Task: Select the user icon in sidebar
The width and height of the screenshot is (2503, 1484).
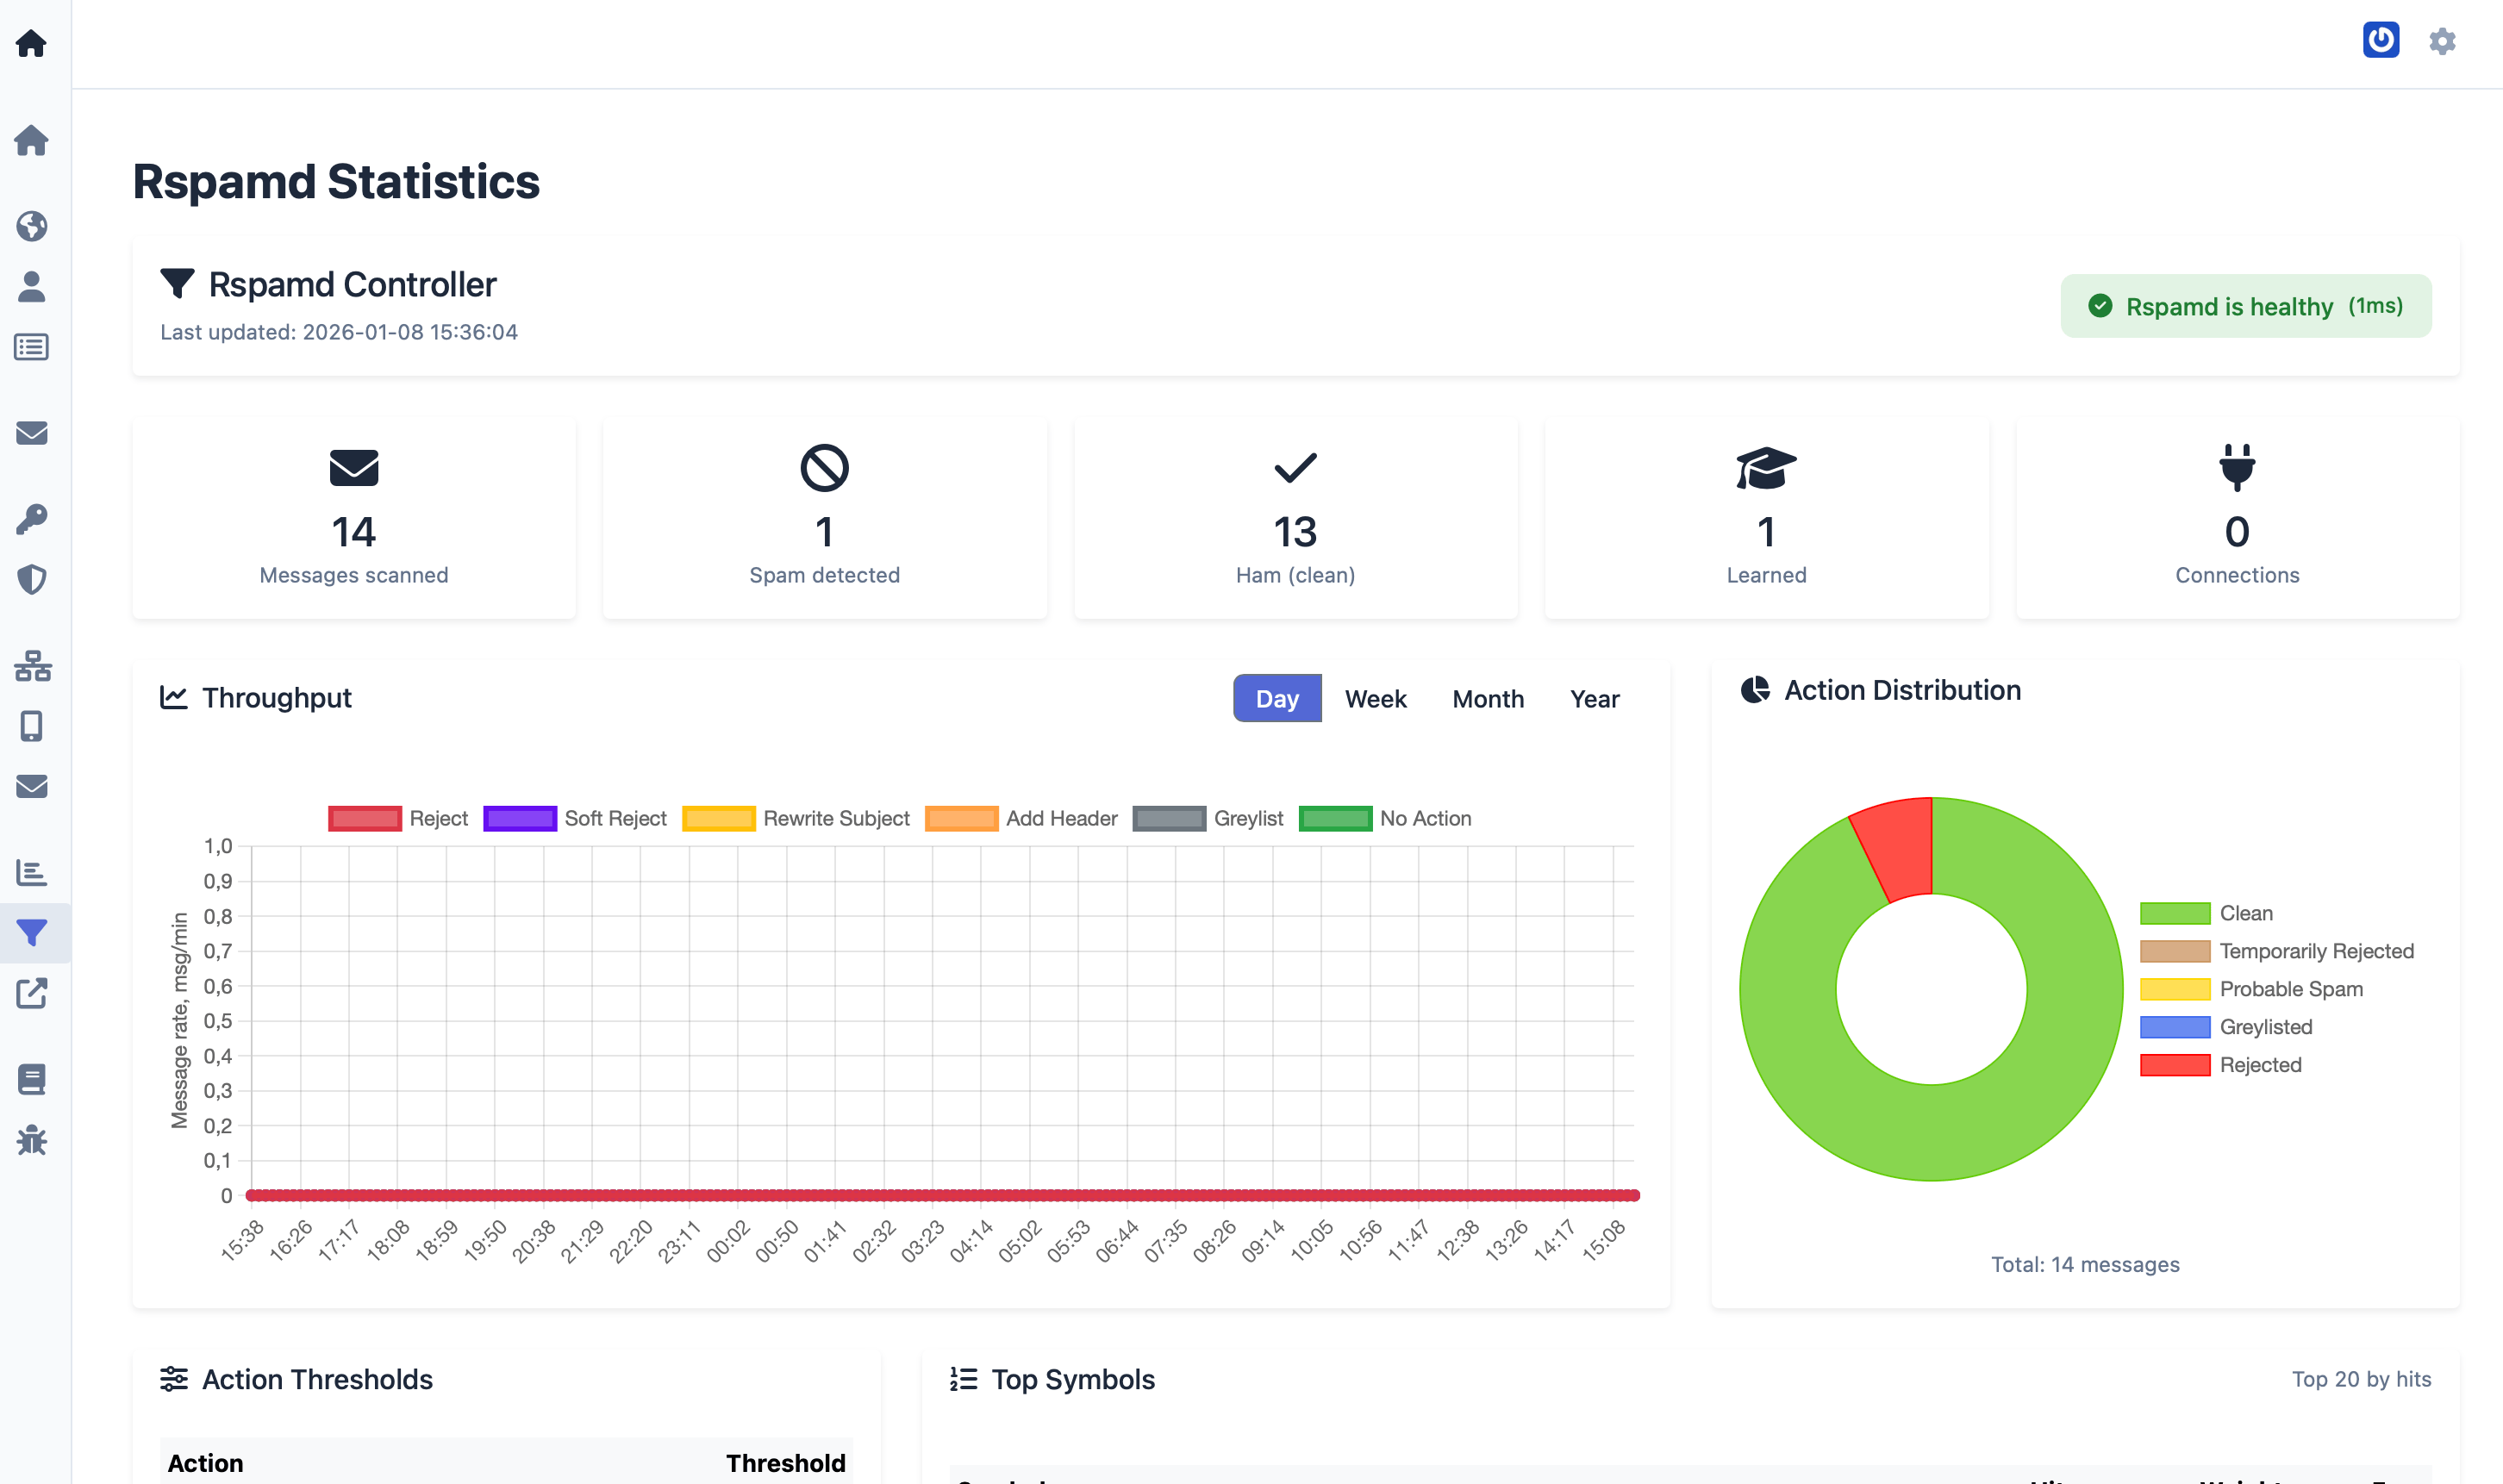Action: [x=31, y=287]
